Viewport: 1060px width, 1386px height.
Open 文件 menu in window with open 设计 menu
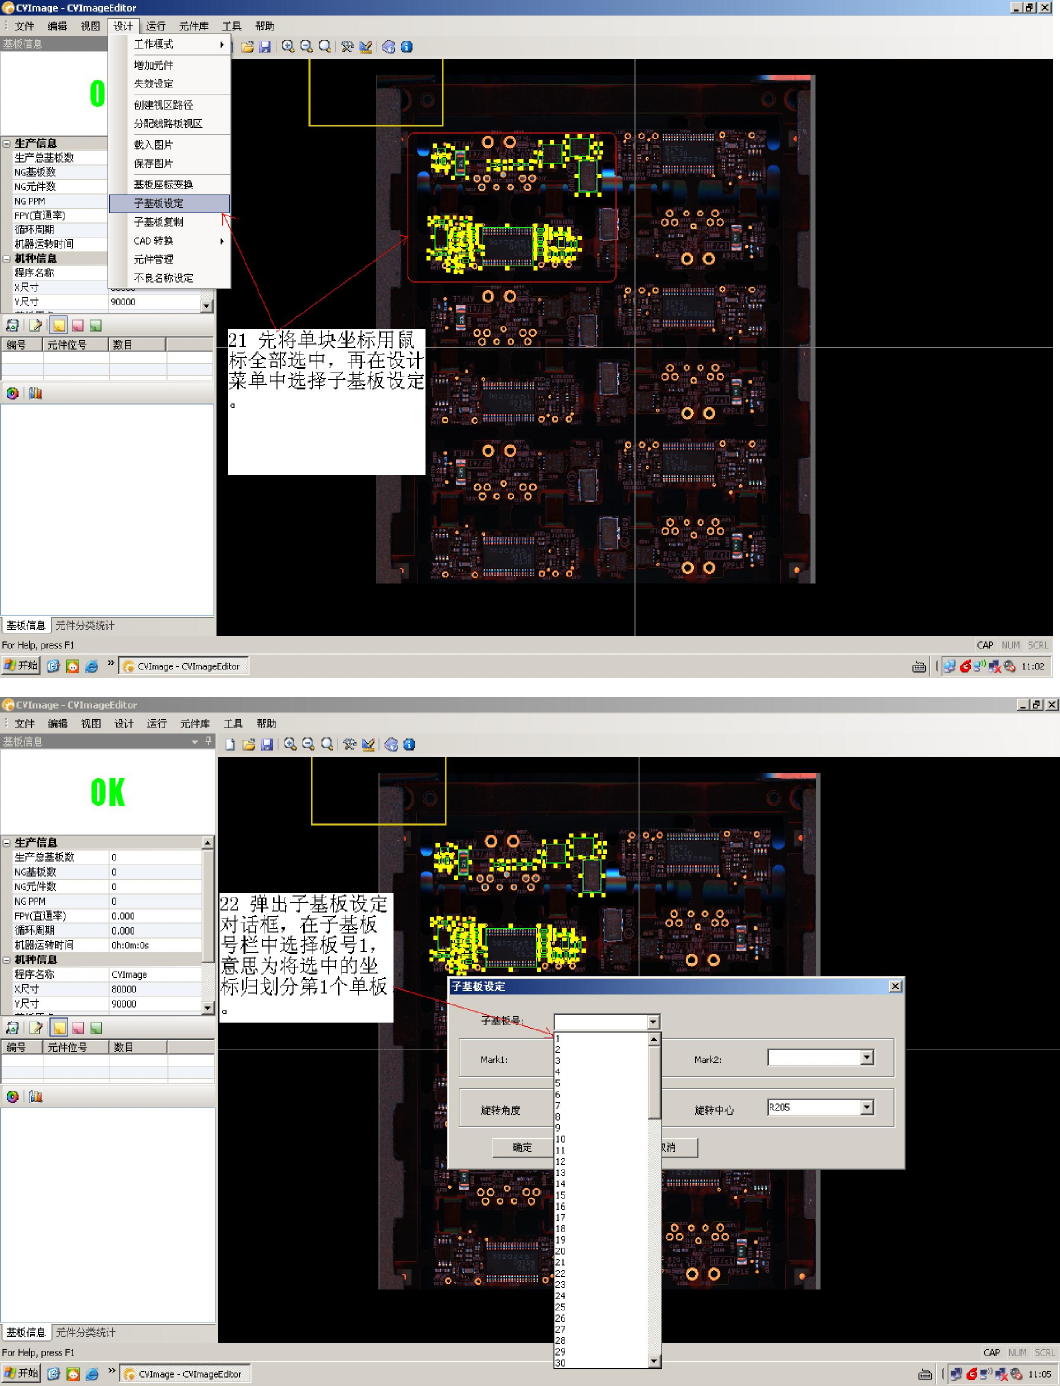tap(25, 26)
